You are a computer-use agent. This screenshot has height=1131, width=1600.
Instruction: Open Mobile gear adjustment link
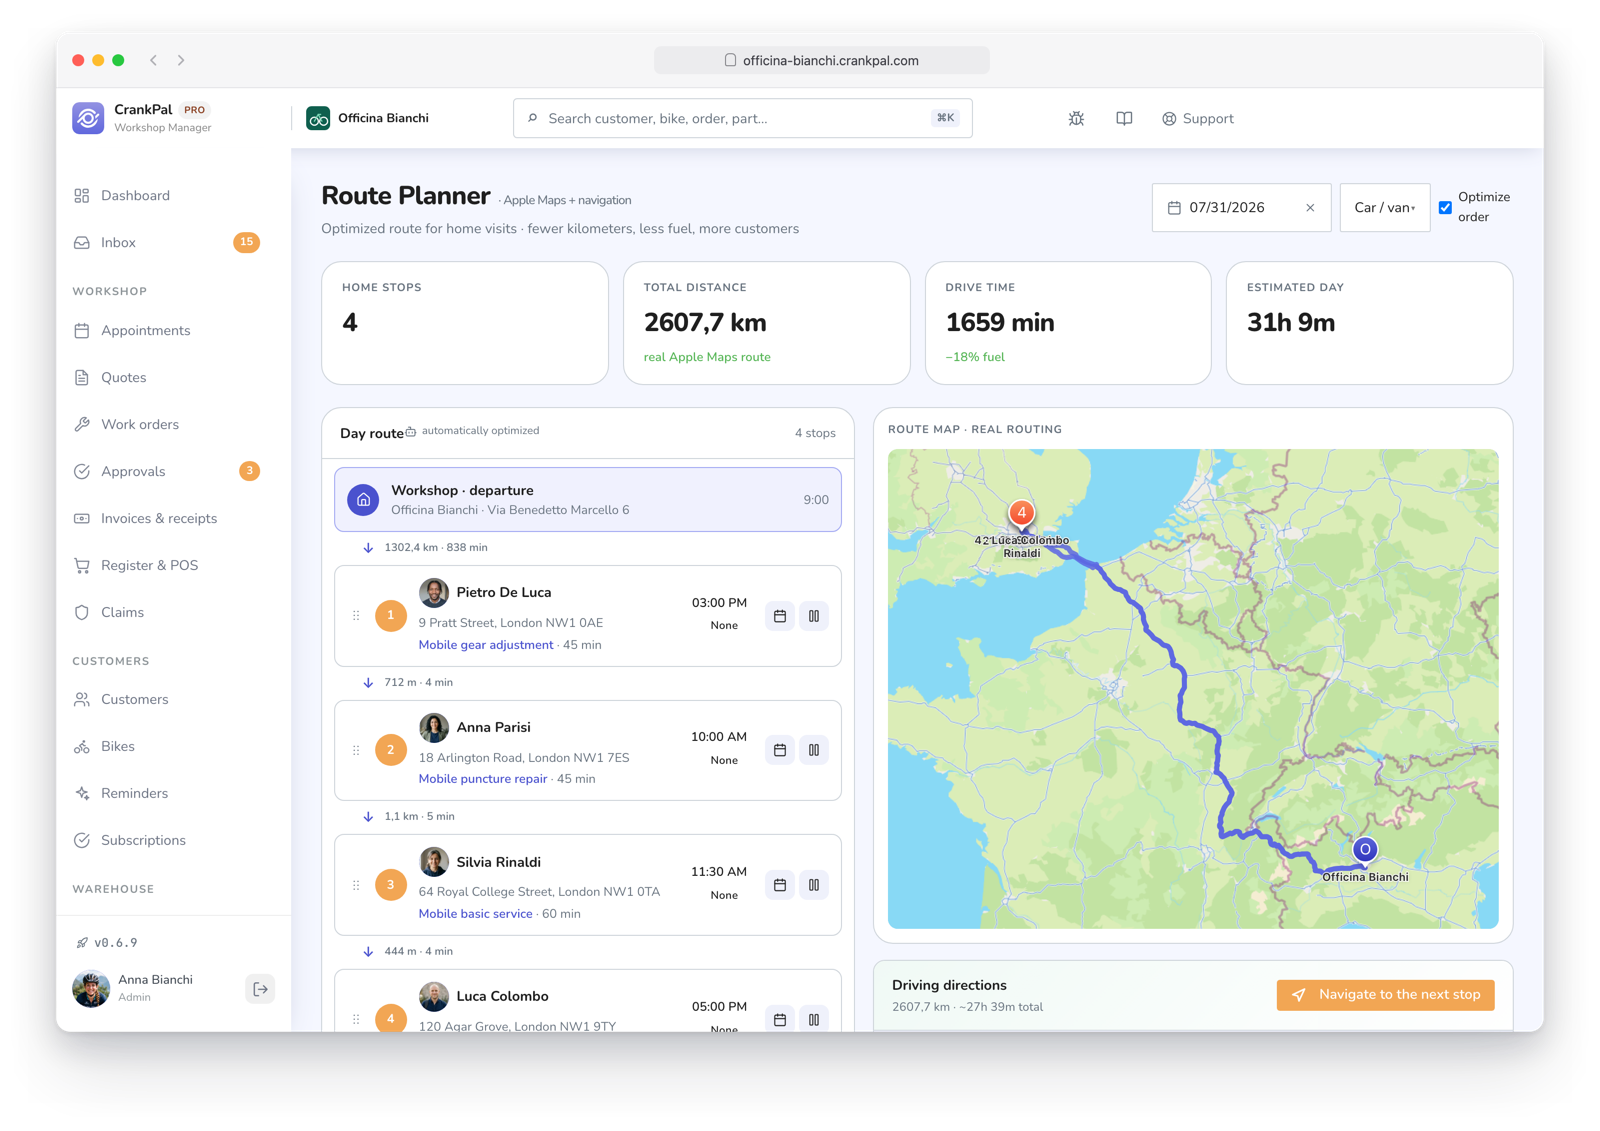(x=486, y=645)
